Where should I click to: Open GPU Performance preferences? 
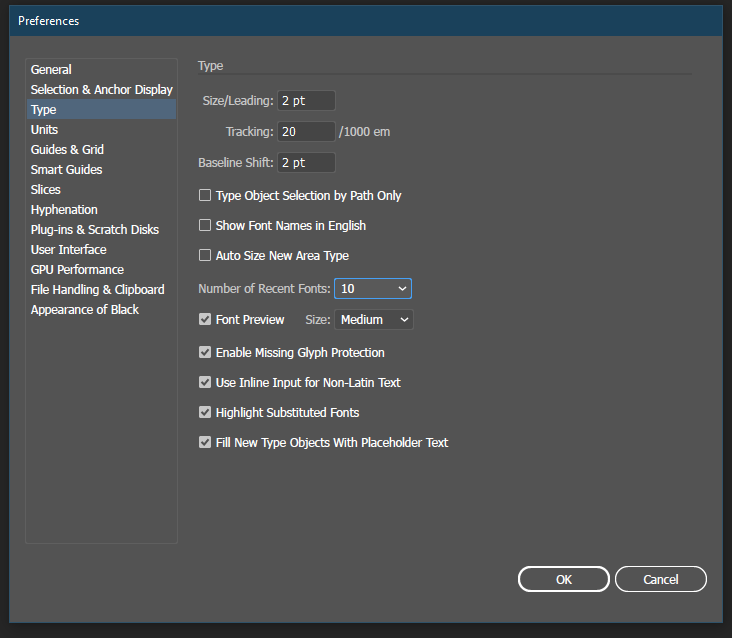[x=77, y=270]
